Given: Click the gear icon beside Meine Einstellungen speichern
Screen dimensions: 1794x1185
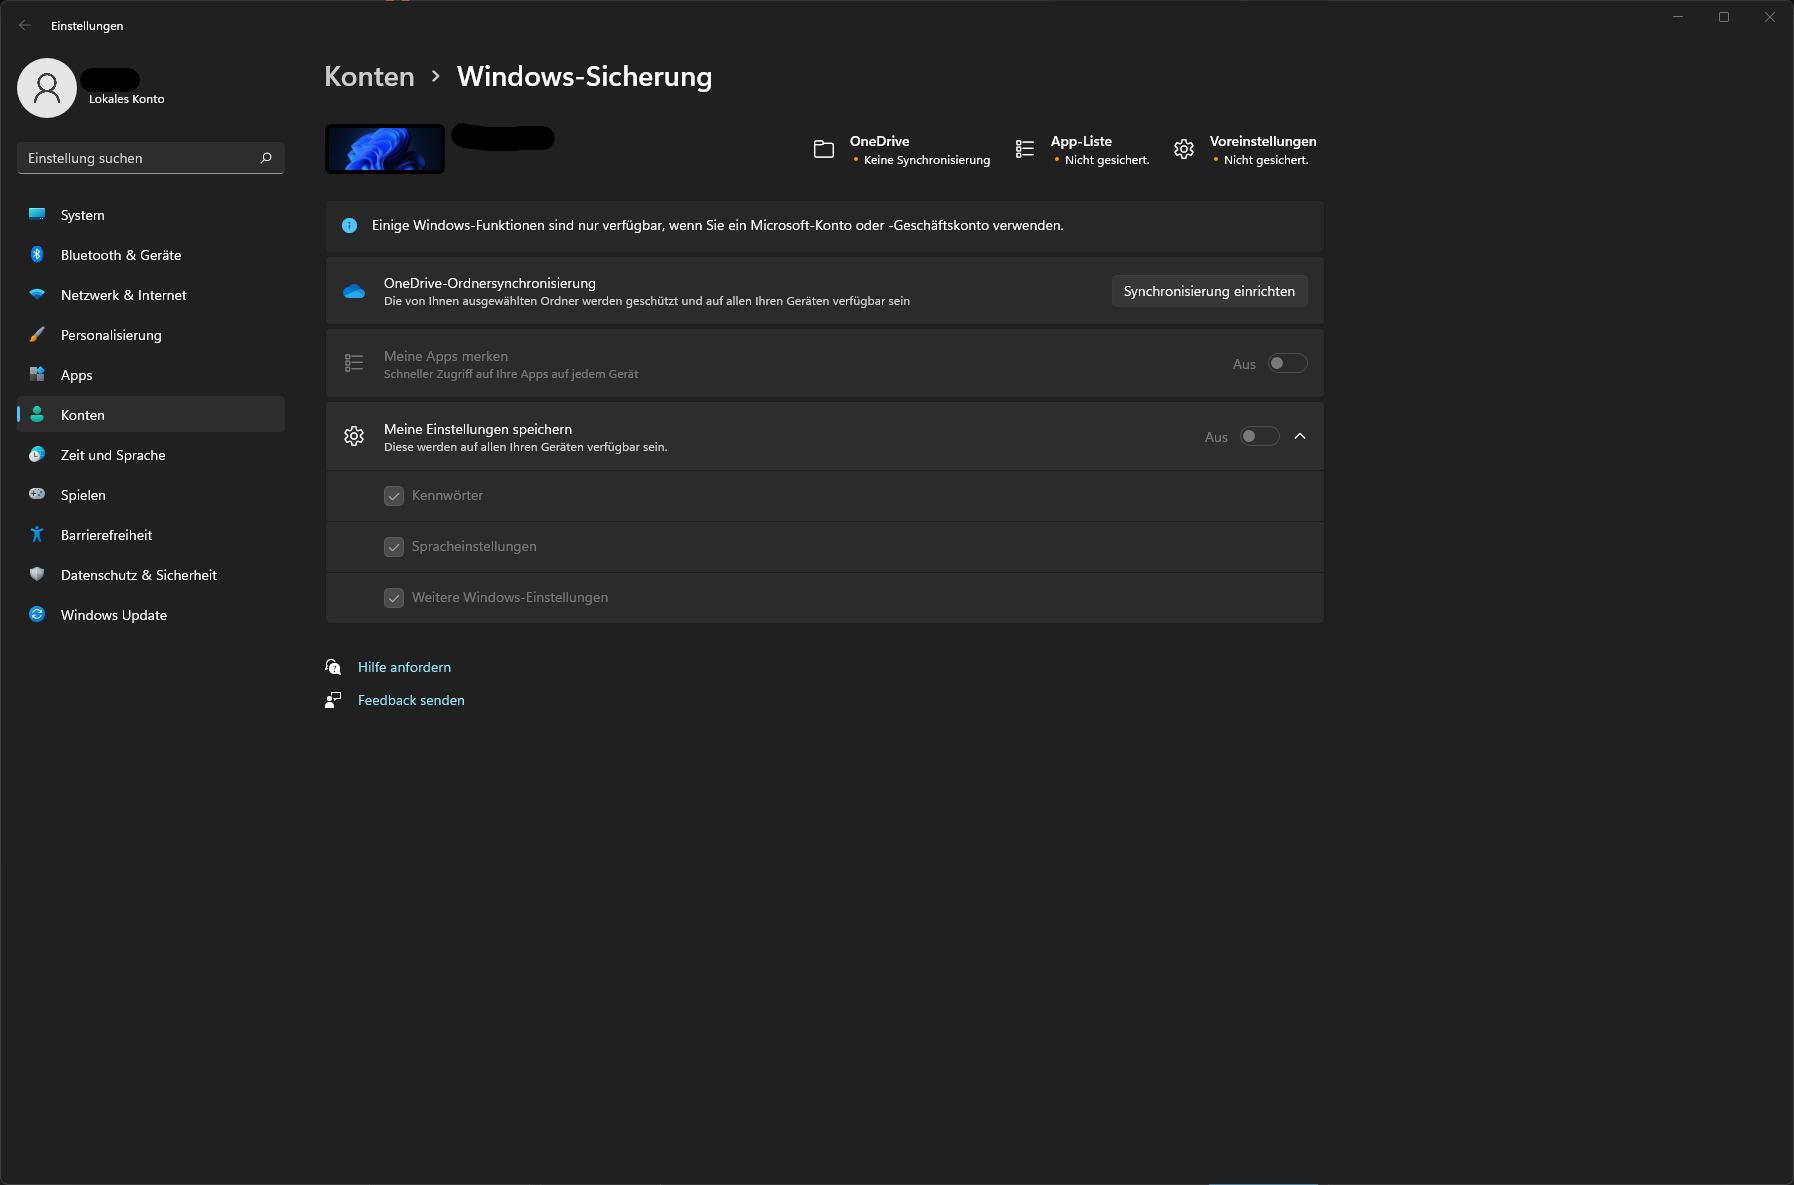Looking at the screenshot, I should tap(354, 436).
